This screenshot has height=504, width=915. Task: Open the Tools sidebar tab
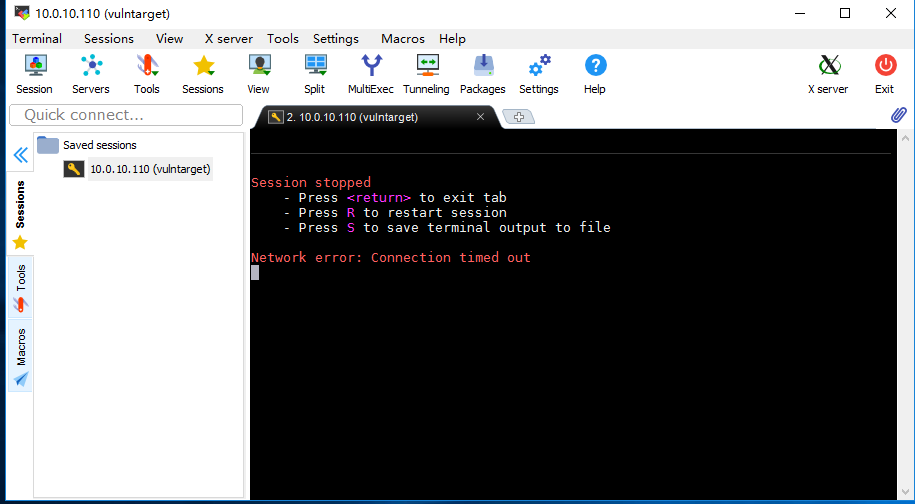tap(20, 288)
